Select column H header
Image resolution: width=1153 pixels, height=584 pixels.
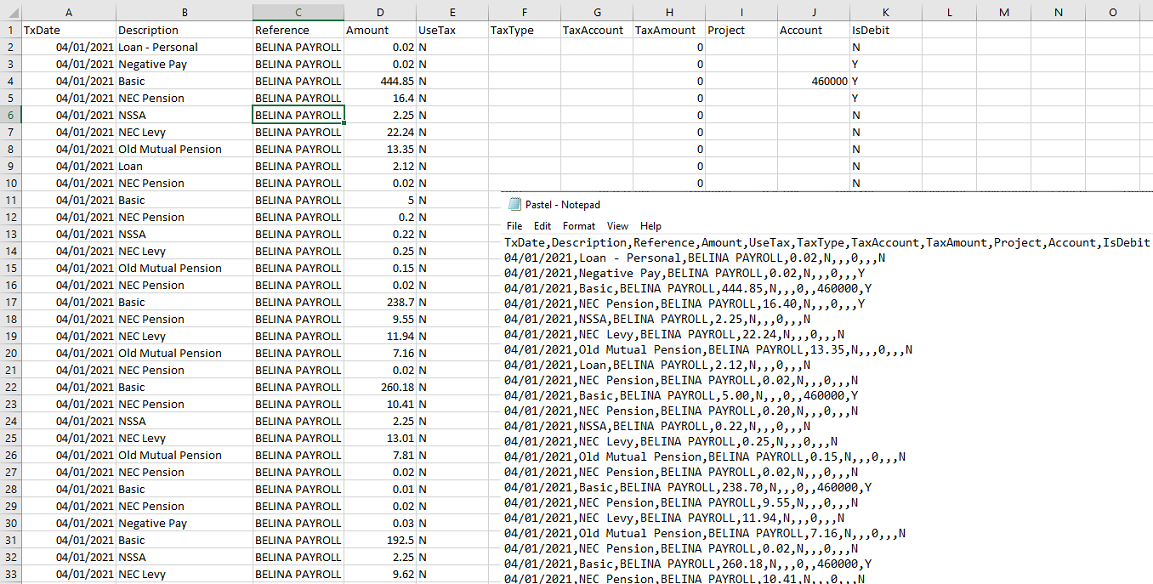click(669, 13)
